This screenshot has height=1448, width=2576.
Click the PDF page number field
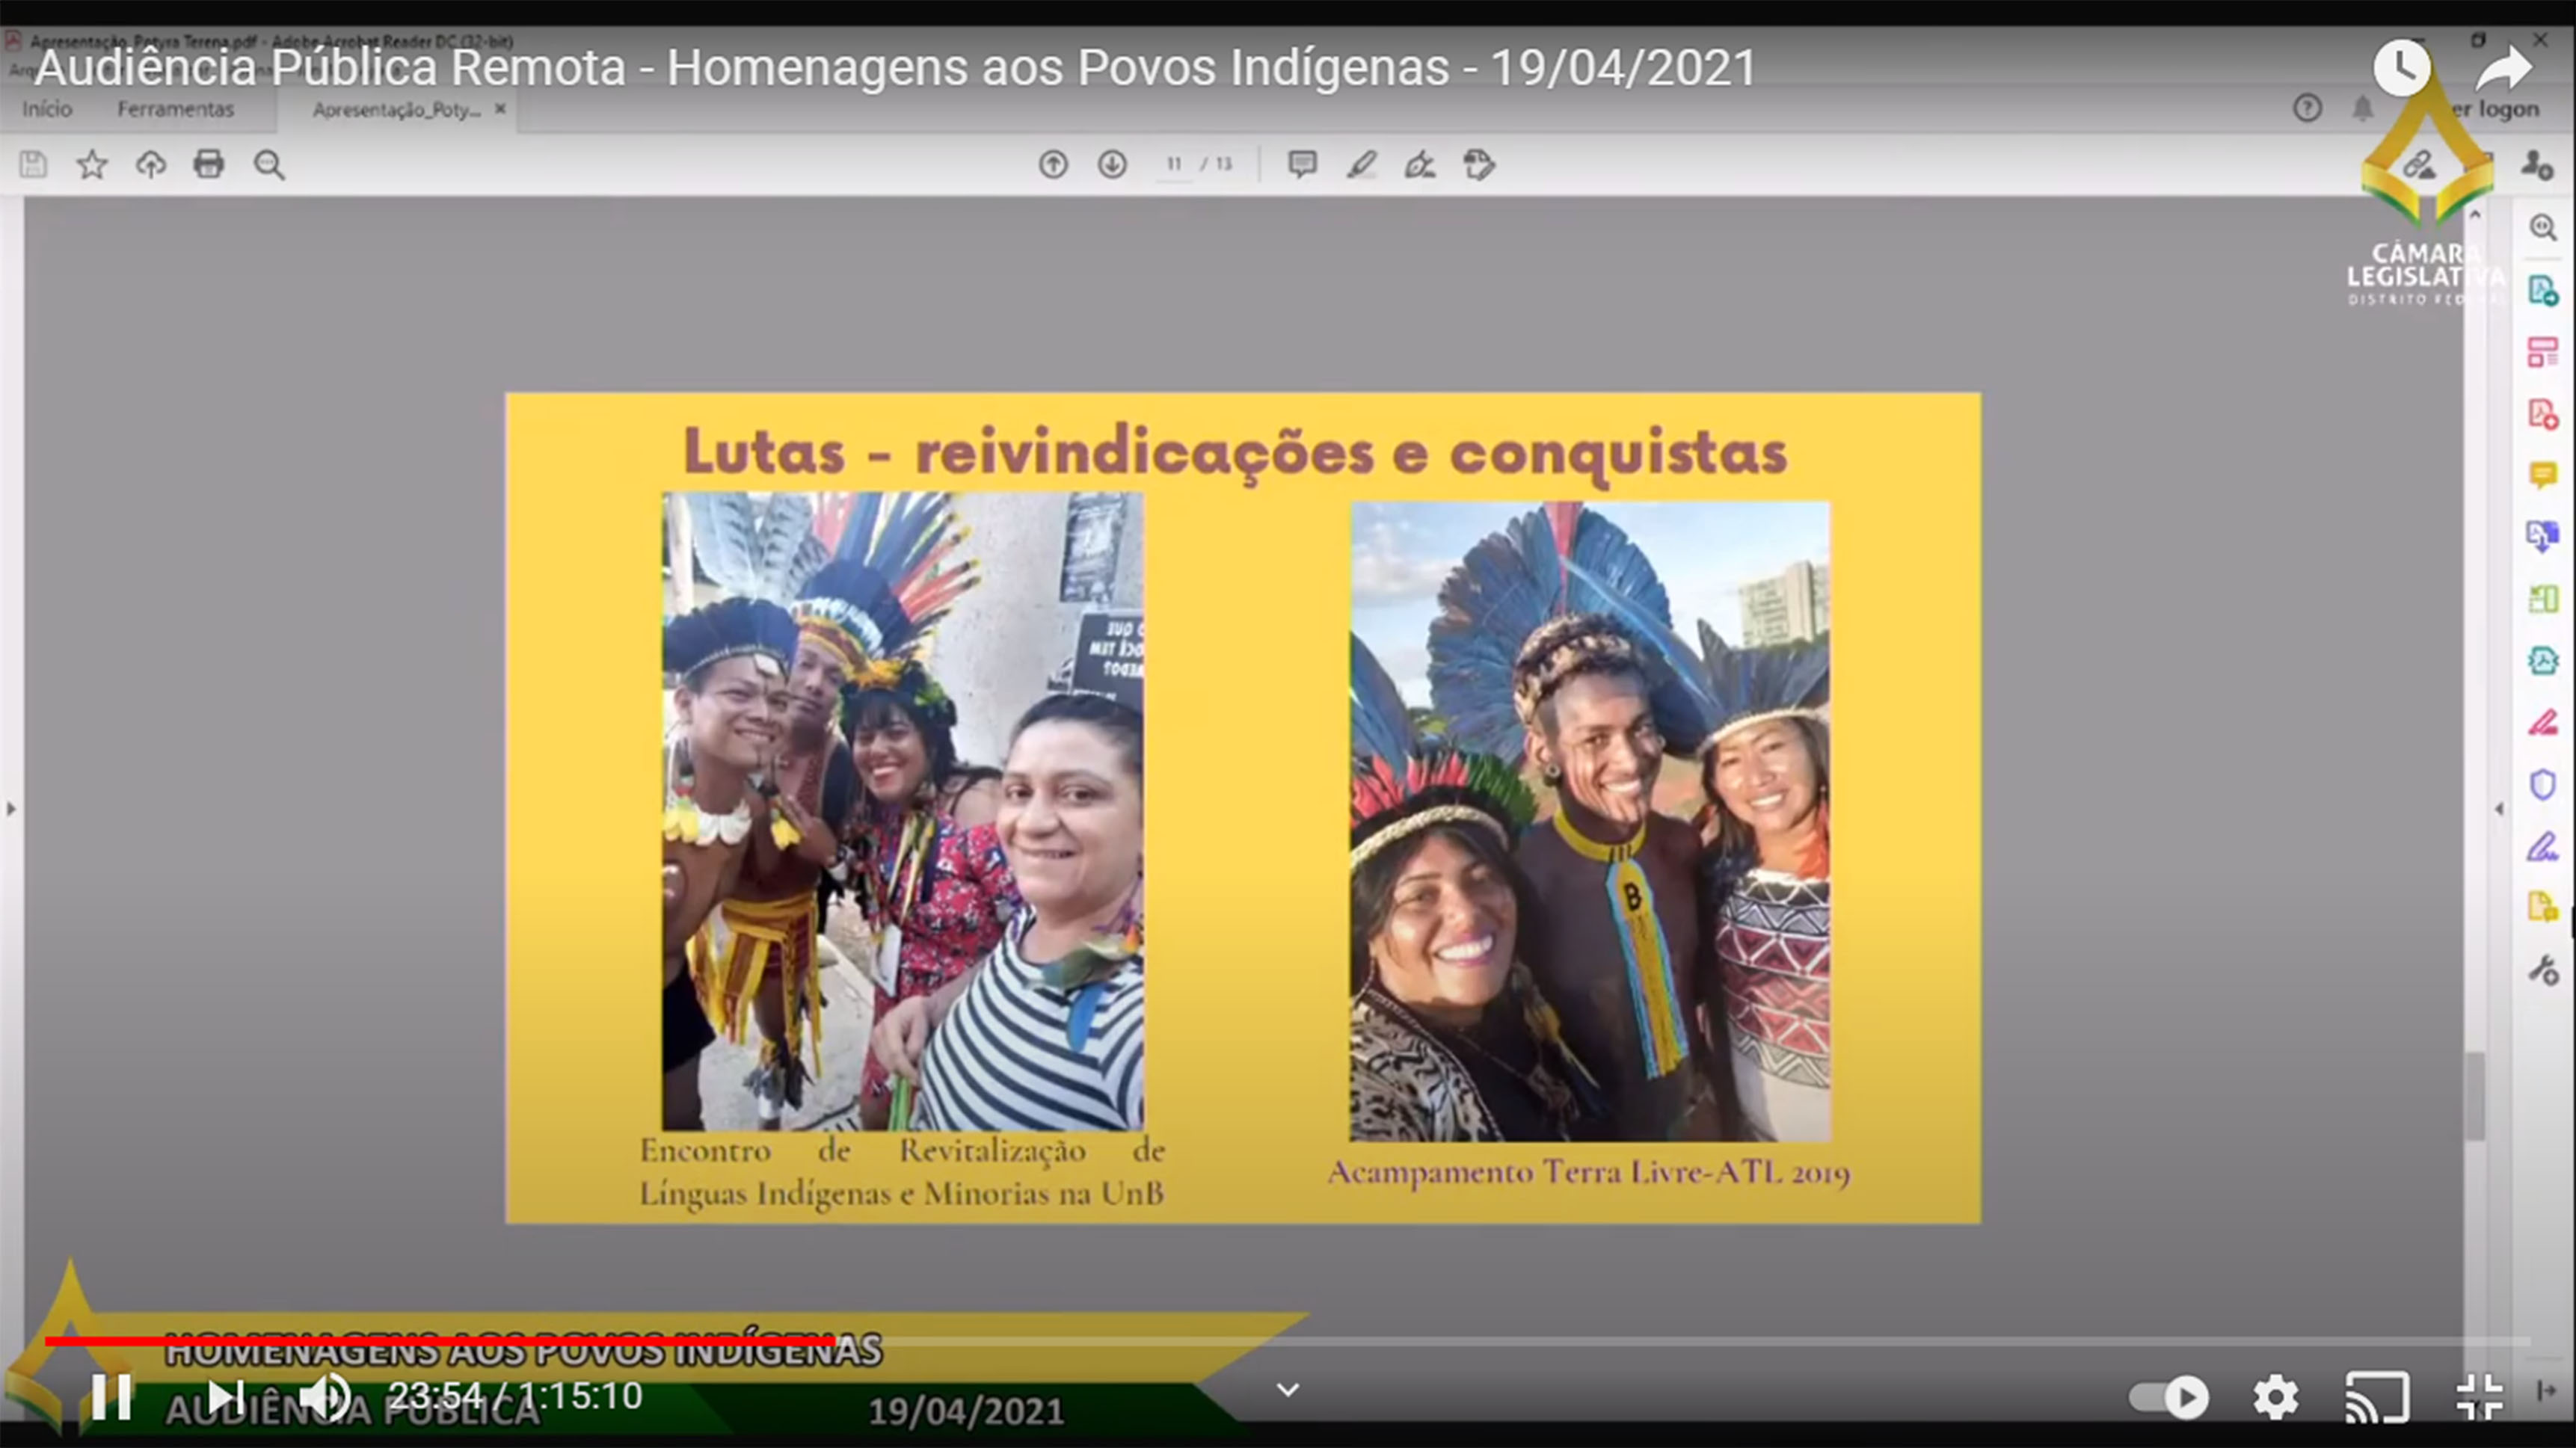point(1174,164)
